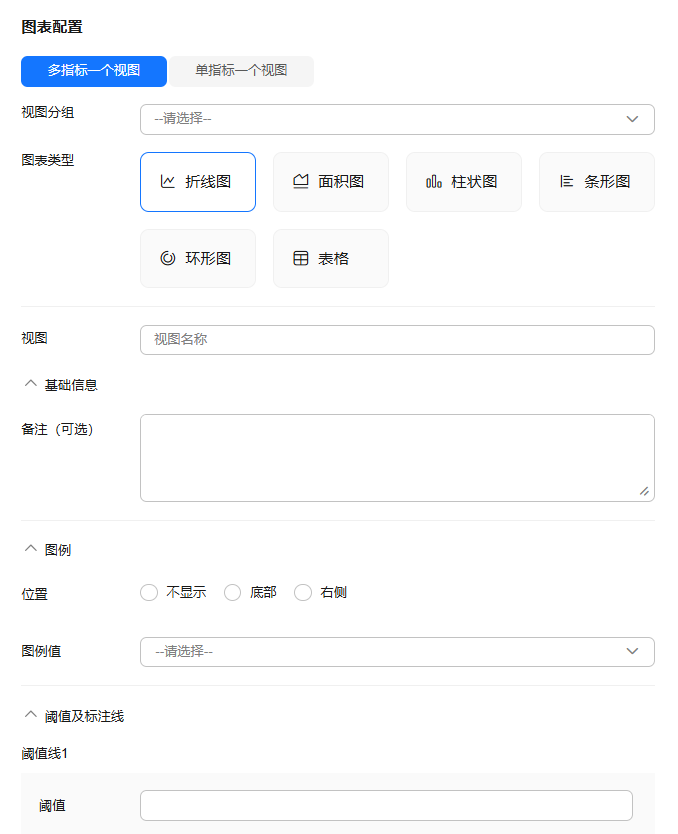Open the 视图分组 select box

pyautogui.click(x=380, y=119)
